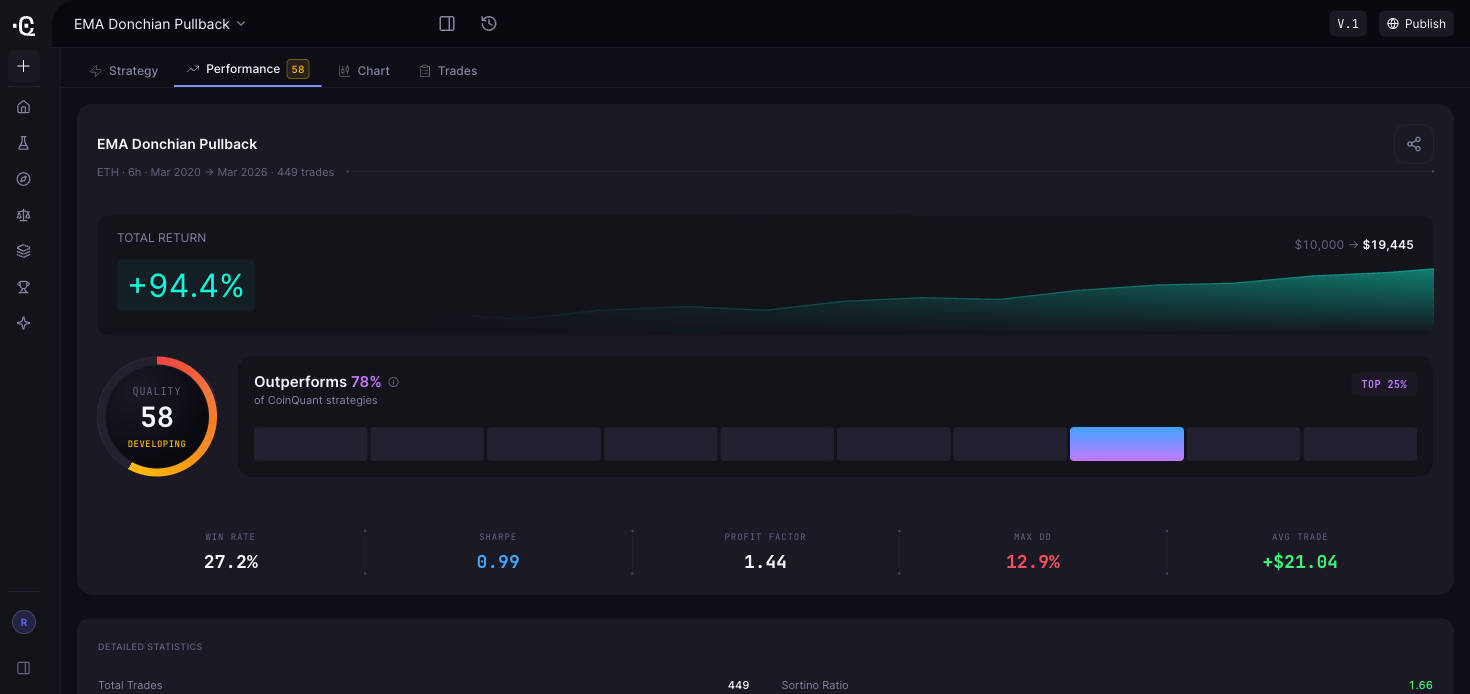Click the Avg Trade +$21.04 value

coord(1300,562)
